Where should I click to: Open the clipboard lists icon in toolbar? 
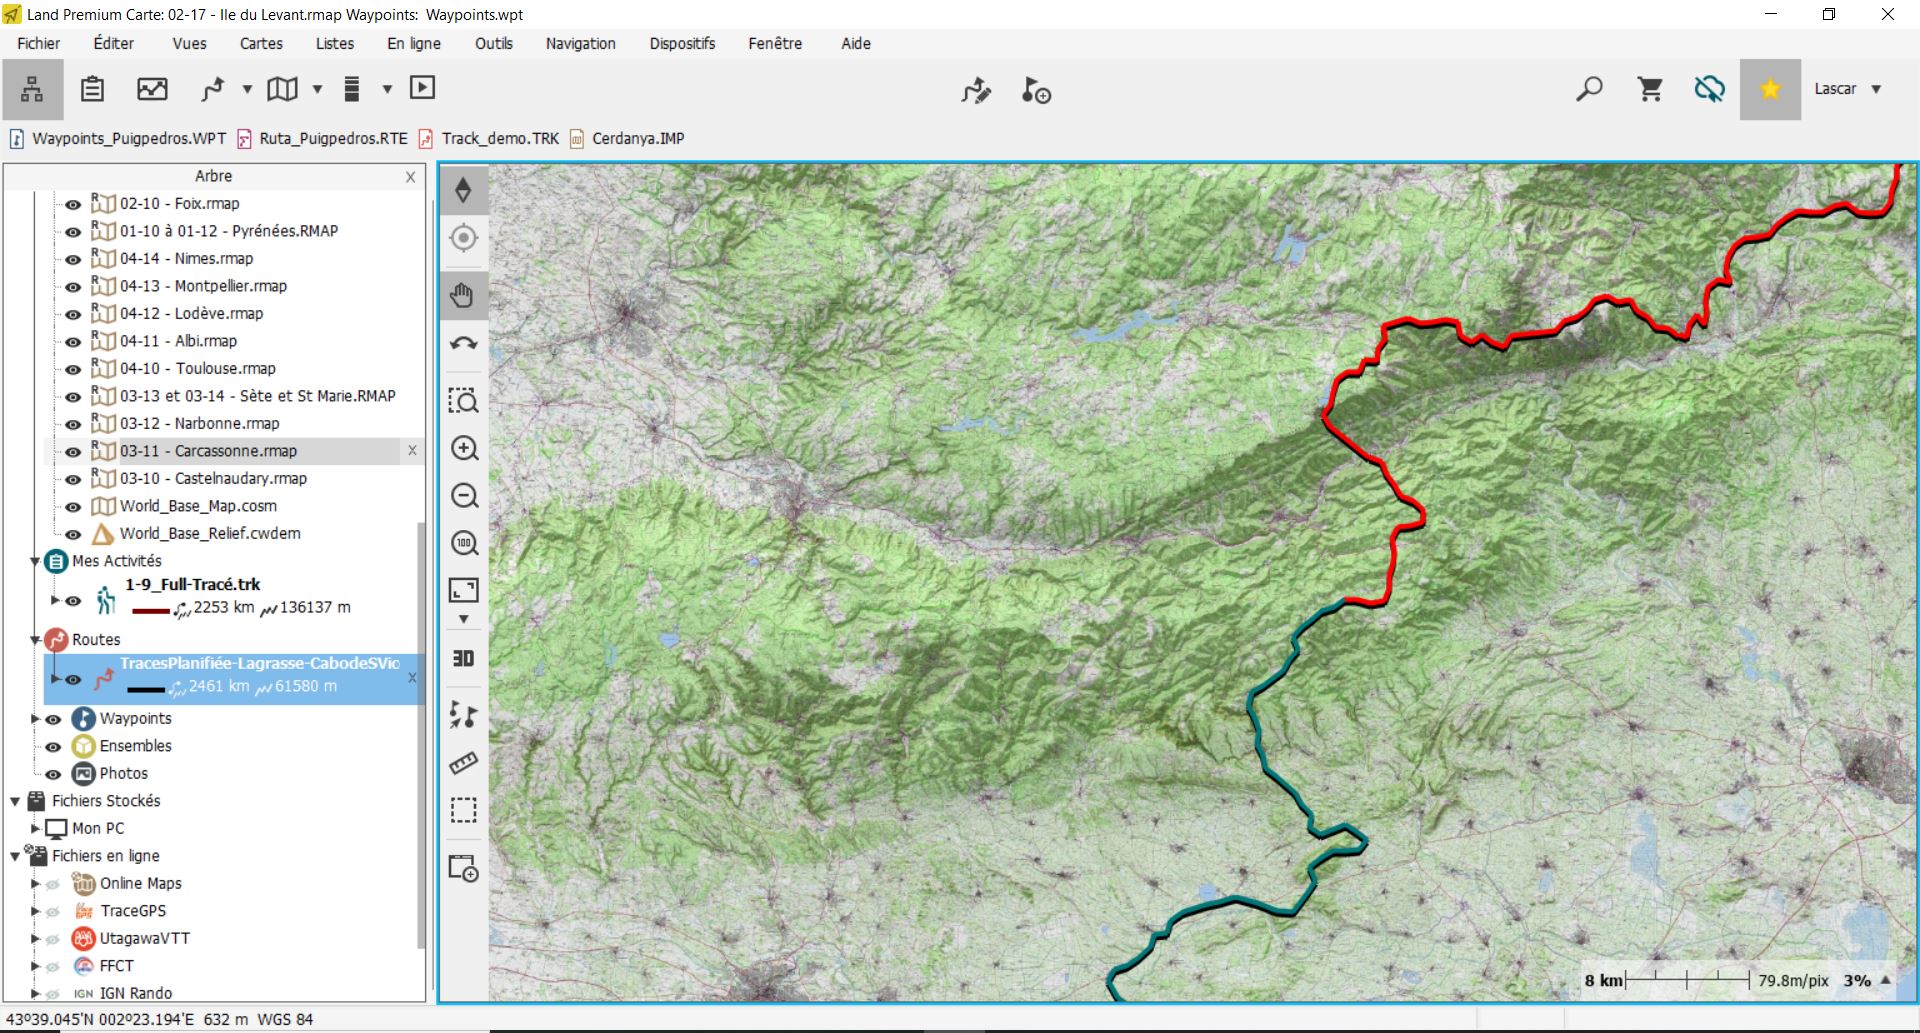(92, 89)
